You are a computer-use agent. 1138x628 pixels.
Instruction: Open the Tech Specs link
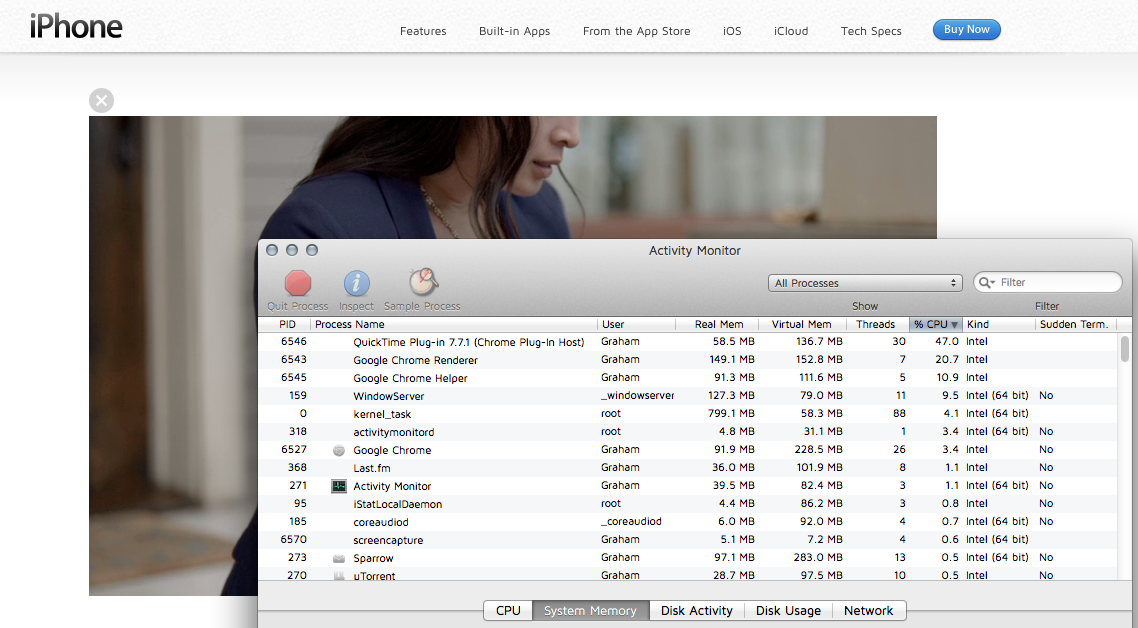pos(871,31)
